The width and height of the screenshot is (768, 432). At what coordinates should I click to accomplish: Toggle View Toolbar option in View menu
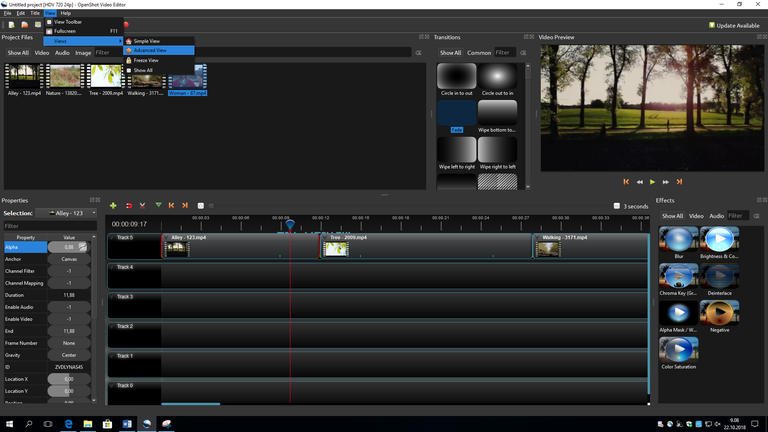click(x=68, y=21)
